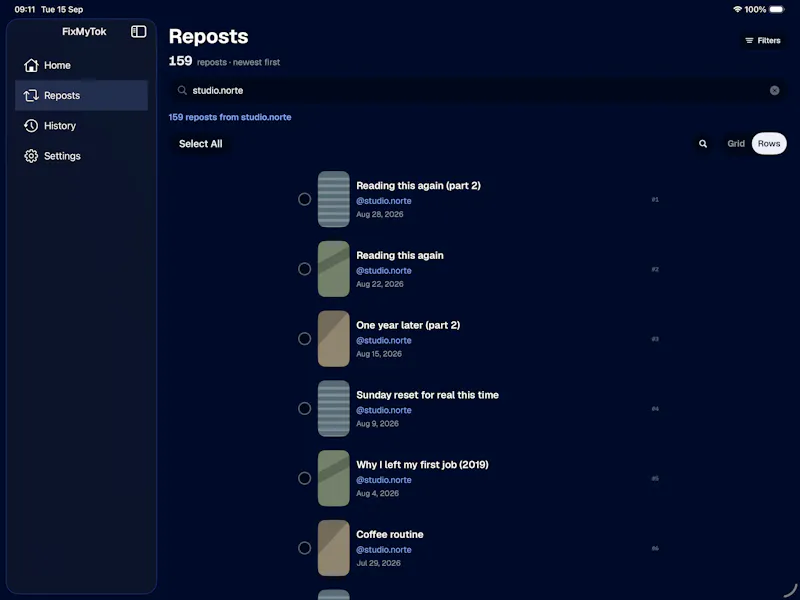The image size is (800, 600).
Task: Switch to Grid view
Action: (736, 144)
